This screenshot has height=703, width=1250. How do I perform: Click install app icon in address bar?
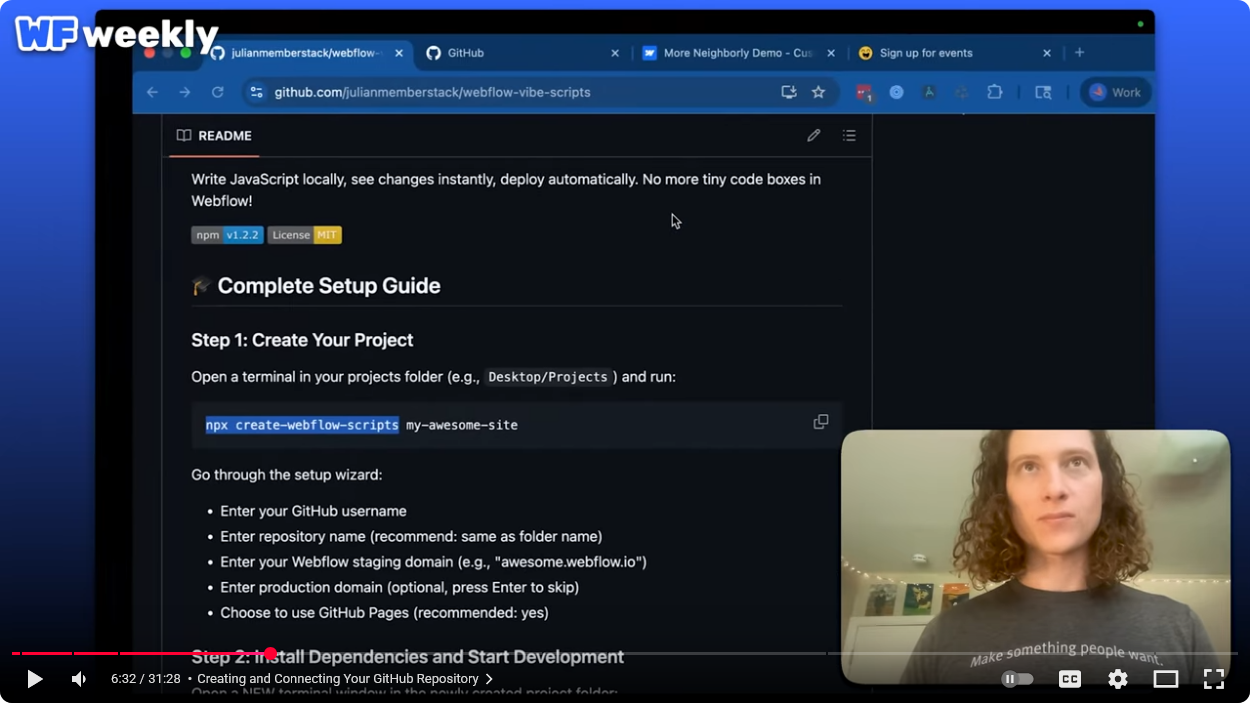[789, 92]
